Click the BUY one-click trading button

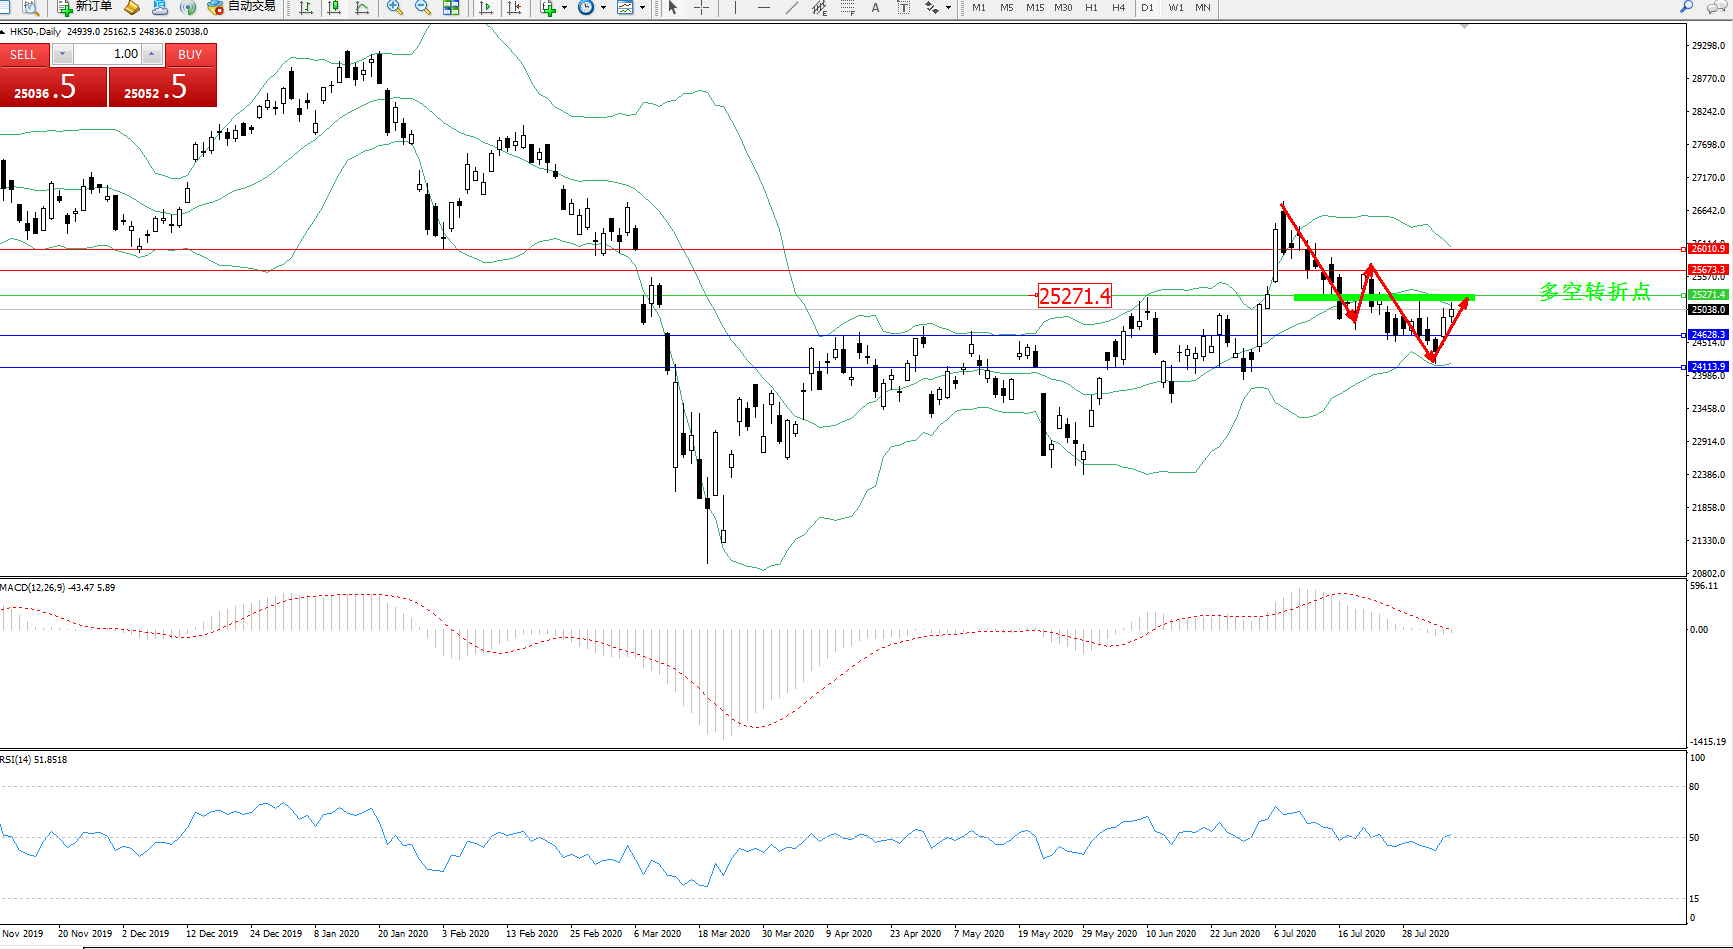[x=190, y=55]
